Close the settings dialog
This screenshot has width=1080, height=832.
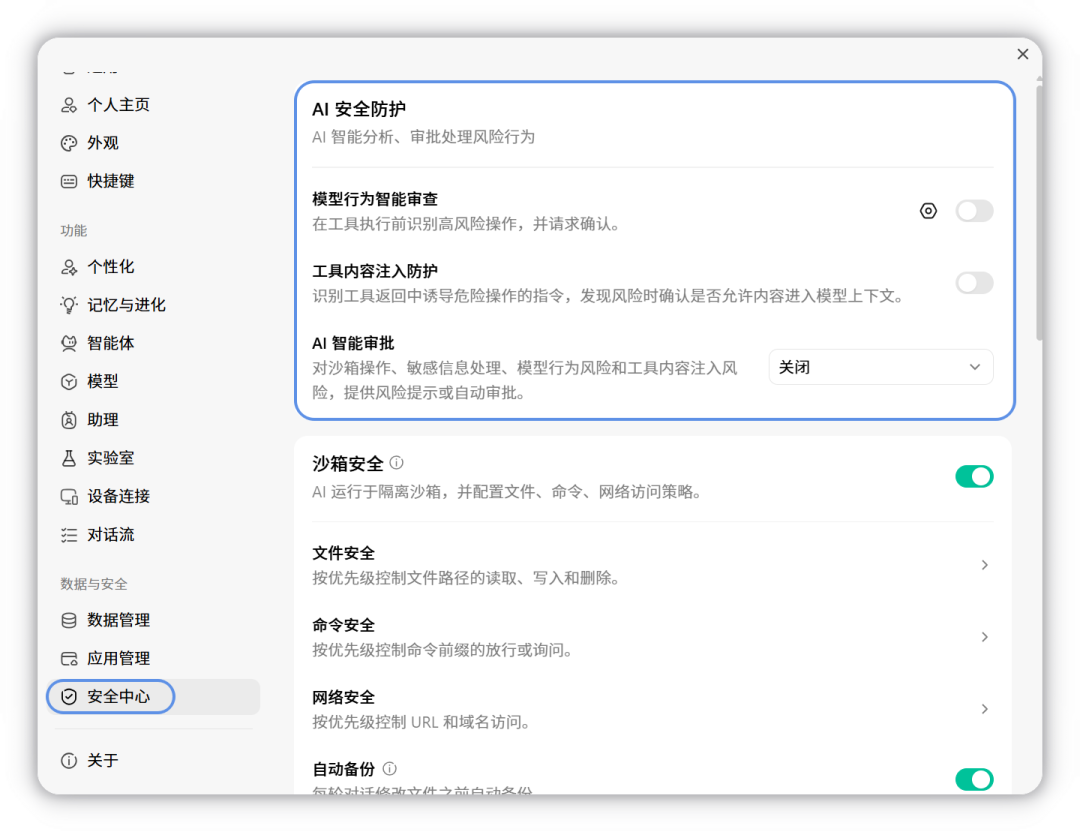(x=1023, y=54)
